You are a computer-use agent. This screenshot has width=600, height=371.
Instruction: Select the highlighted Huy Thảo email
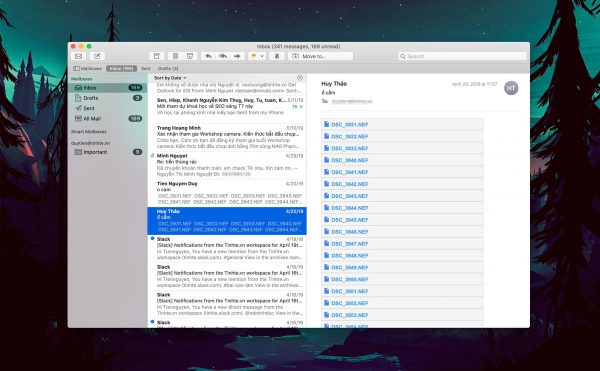(227, 221)
